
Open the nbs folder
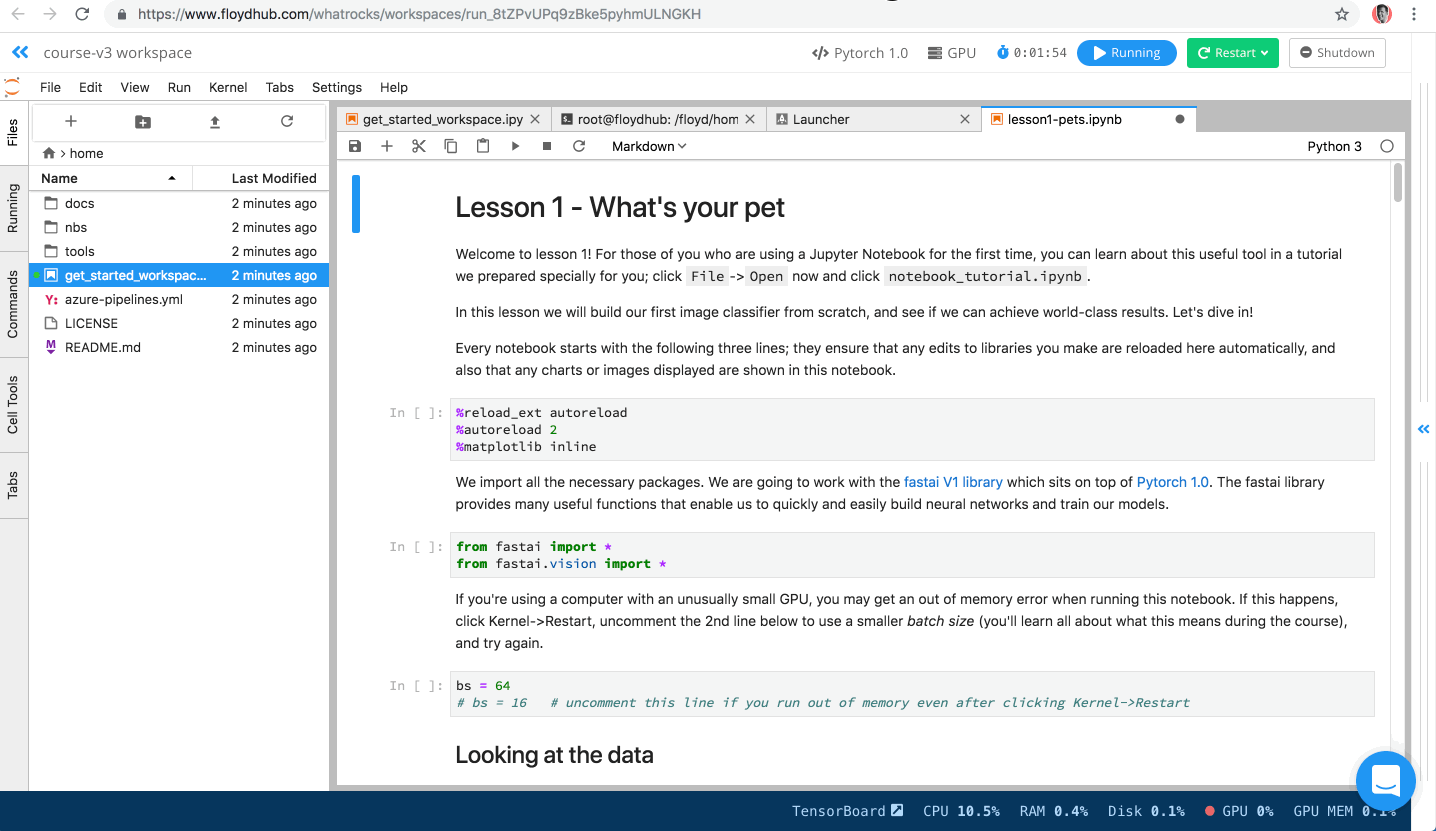[x=76, y=227]
